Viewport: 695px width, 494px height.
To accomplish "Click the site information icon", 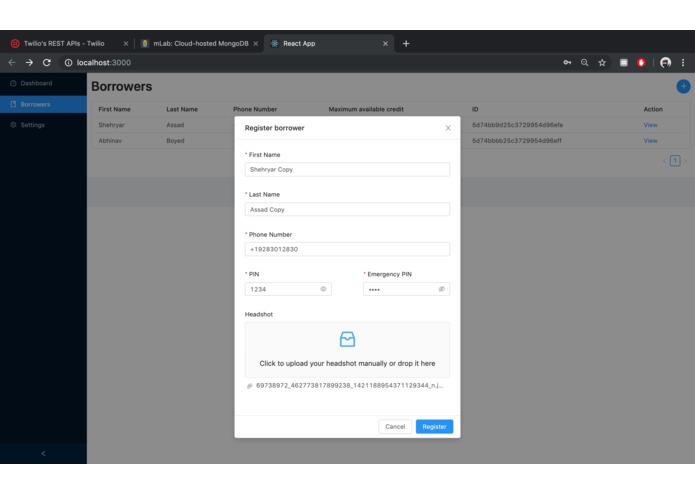I will pos(68,63).
